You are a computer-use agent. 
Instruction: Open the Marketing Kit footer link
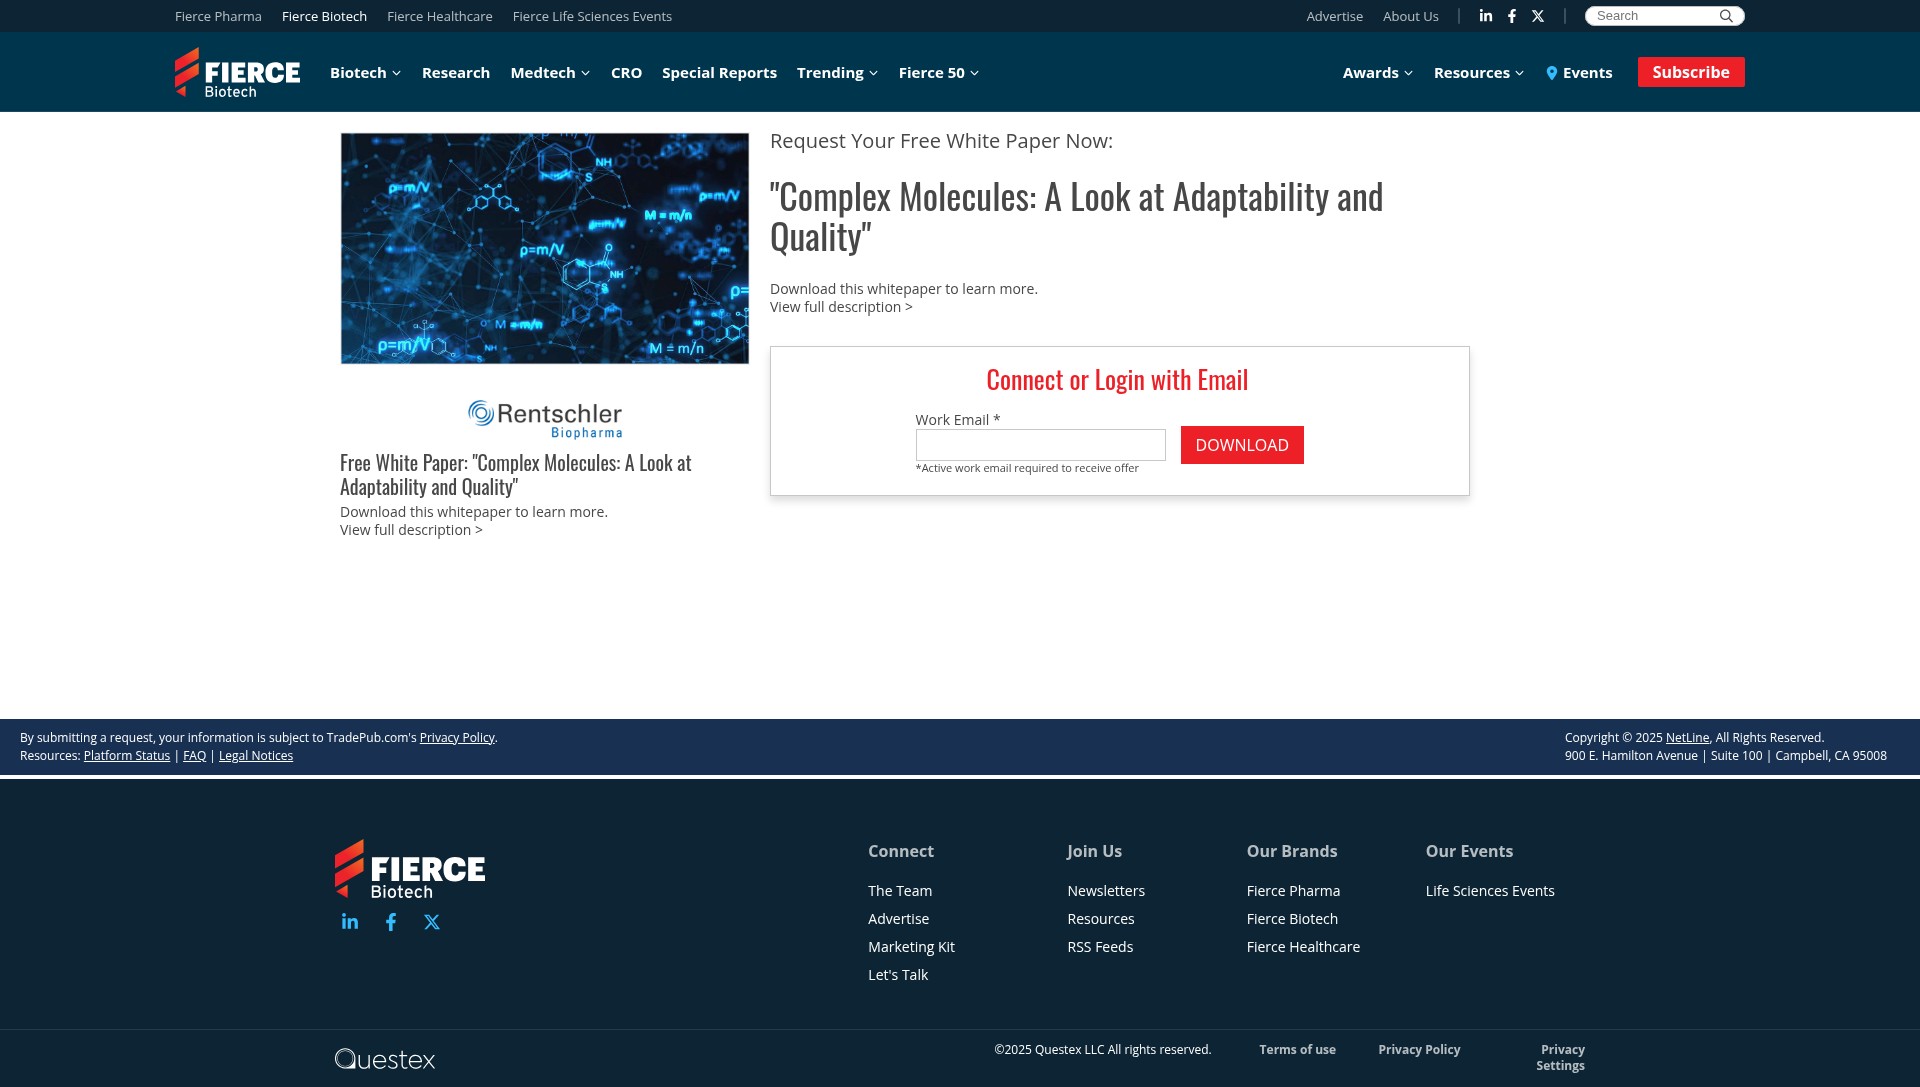click(911, 947)
